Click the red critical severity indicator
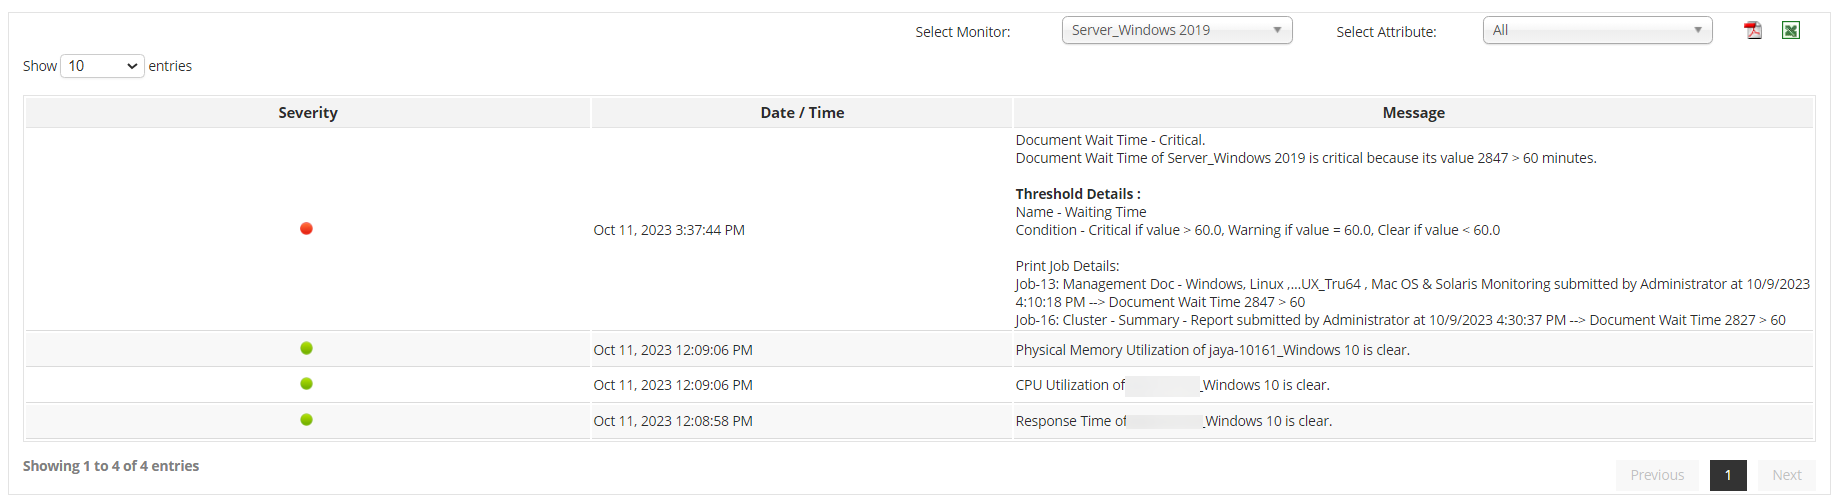Viewport: 1842px width, 496px height. [x=306, y=229]
